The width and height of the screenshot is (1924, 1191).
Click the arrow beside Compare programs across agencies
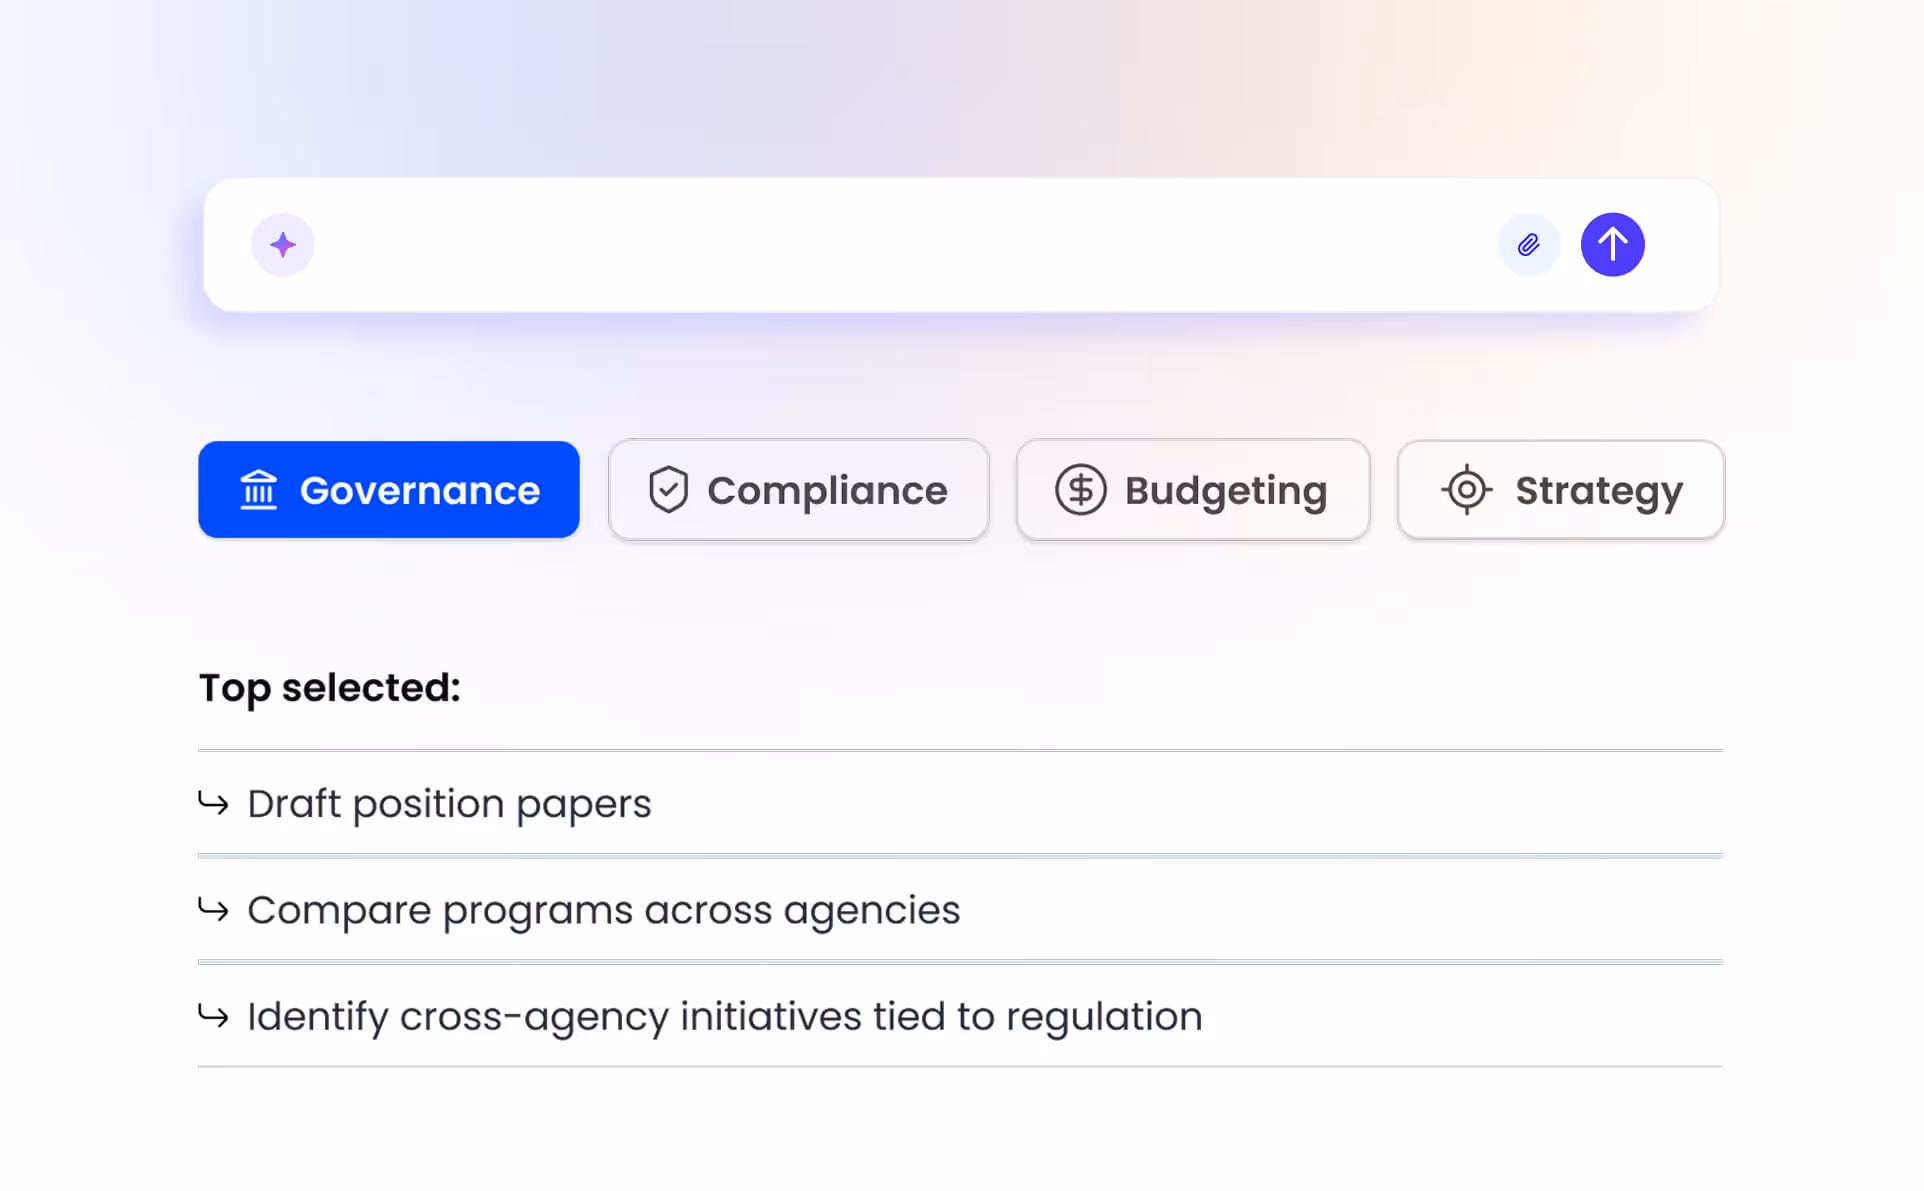[213, 909]
